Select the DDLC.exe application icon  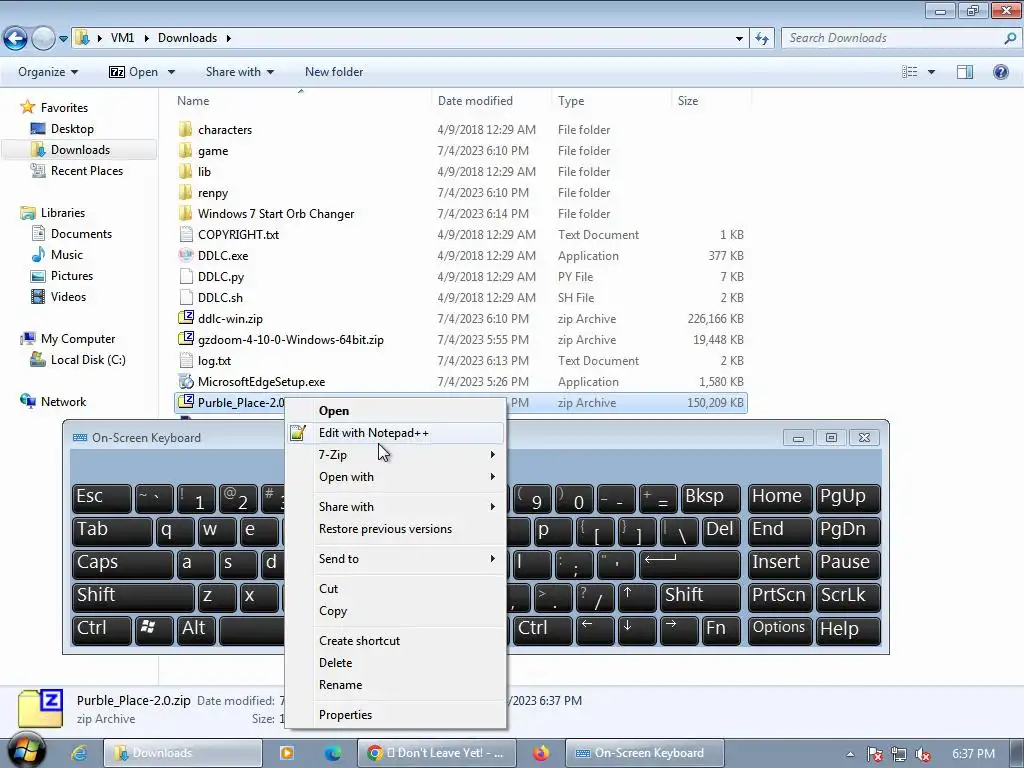coord(186,255)
